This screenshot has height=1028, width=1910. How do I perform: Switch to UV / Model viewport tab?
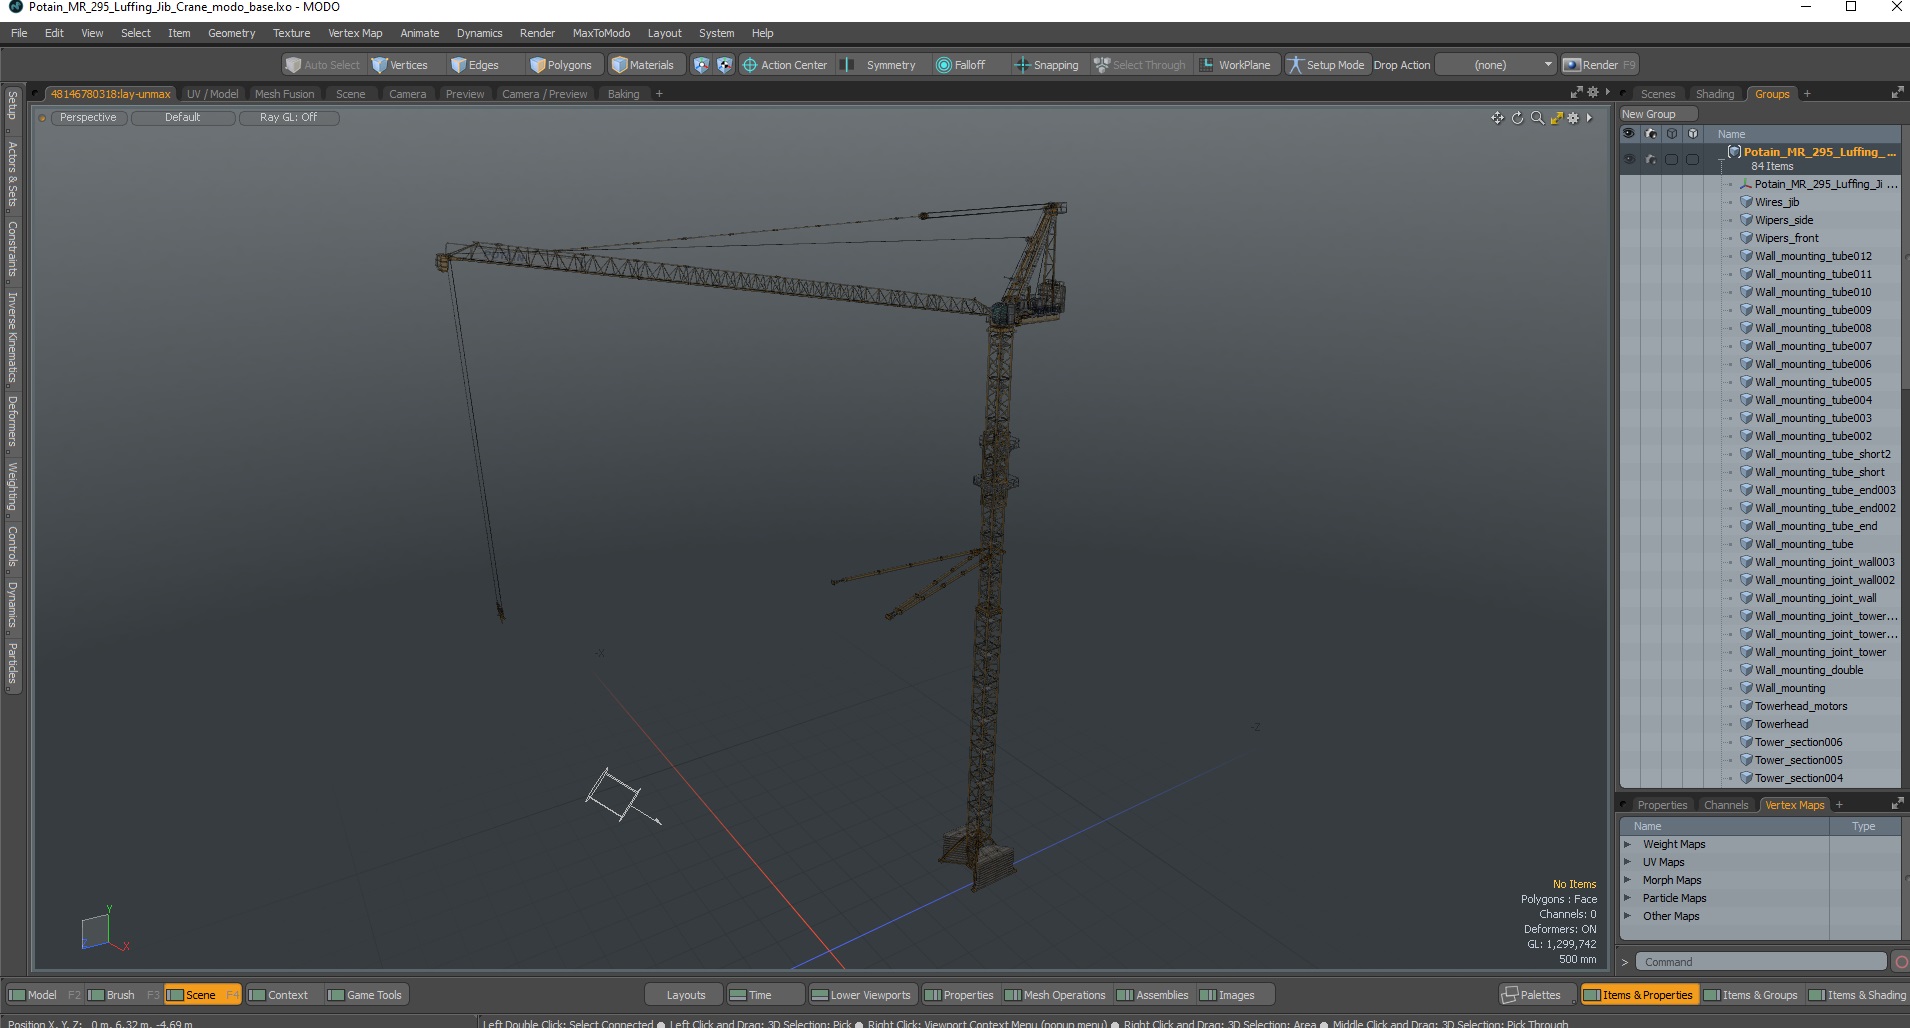tap(212, 94)
